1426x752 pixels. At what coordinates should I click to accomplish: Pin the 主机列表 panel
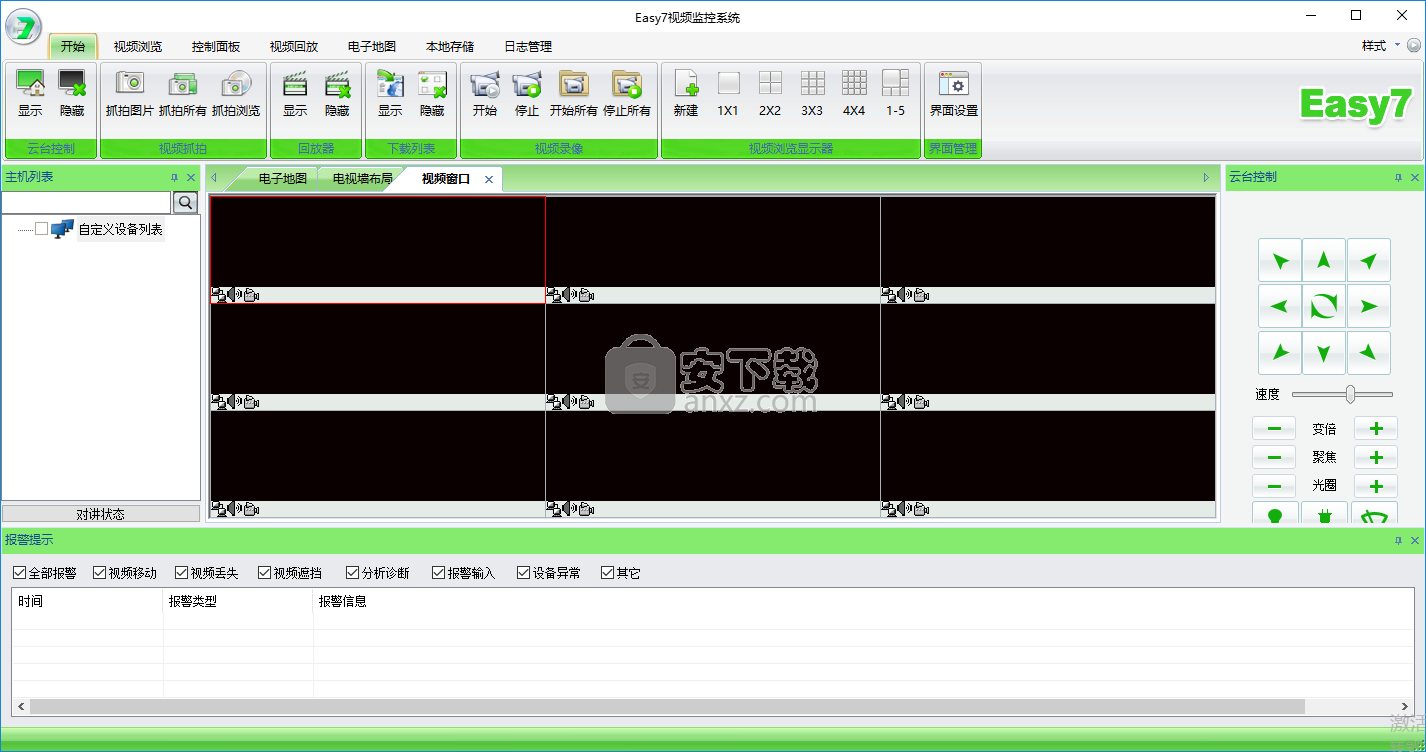(x=174, y=177)
